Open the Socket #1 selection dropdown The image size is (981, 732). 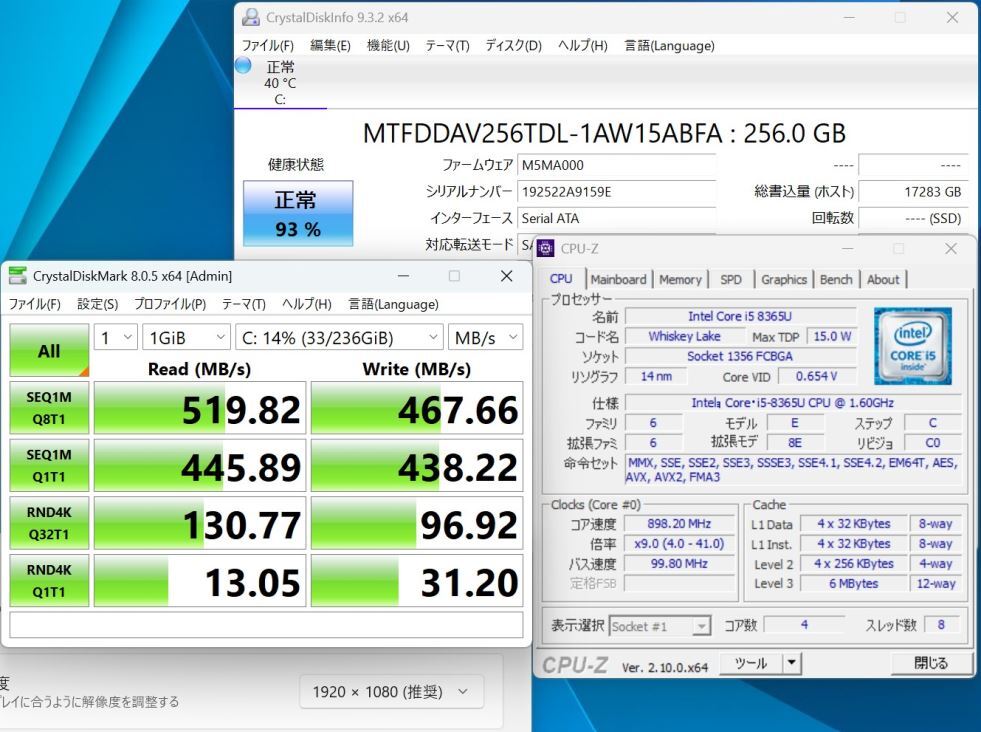pyautogui.click(x=660, y=626)
